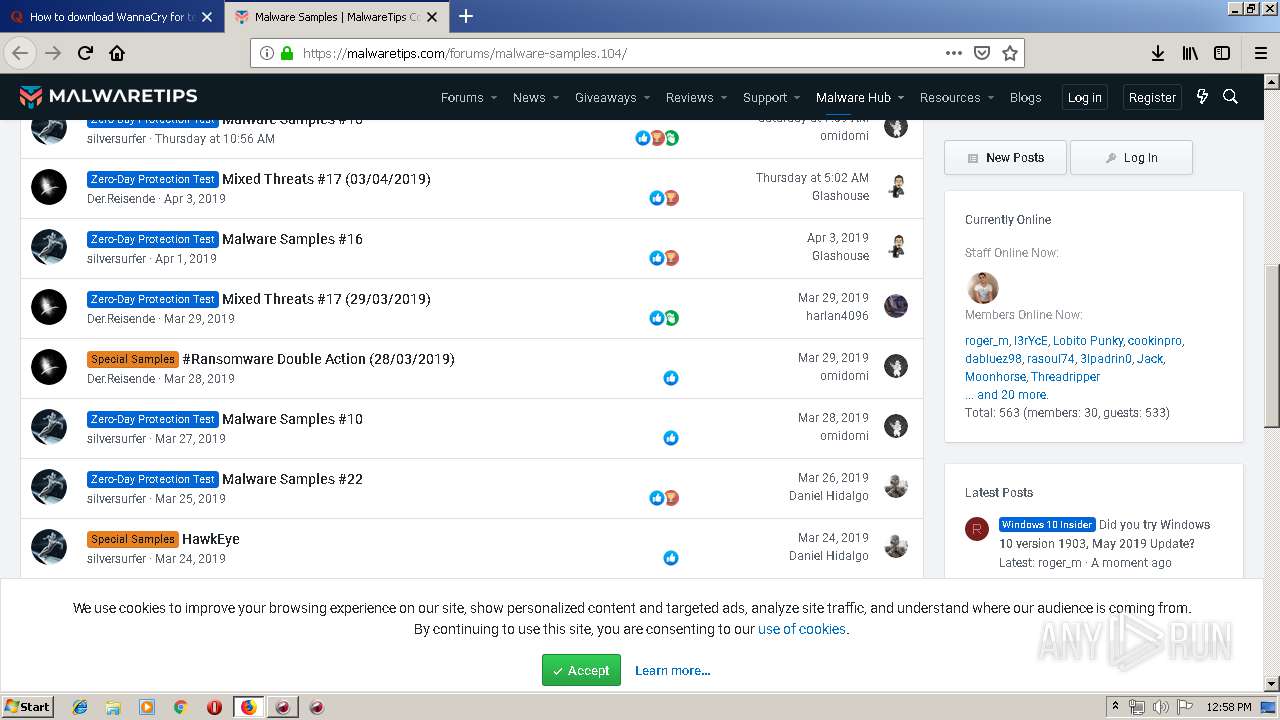Viewport: 1280px width, 720px height.
Task: Click the 12:58 PM taskbar clock
Action: point(1229,707)
